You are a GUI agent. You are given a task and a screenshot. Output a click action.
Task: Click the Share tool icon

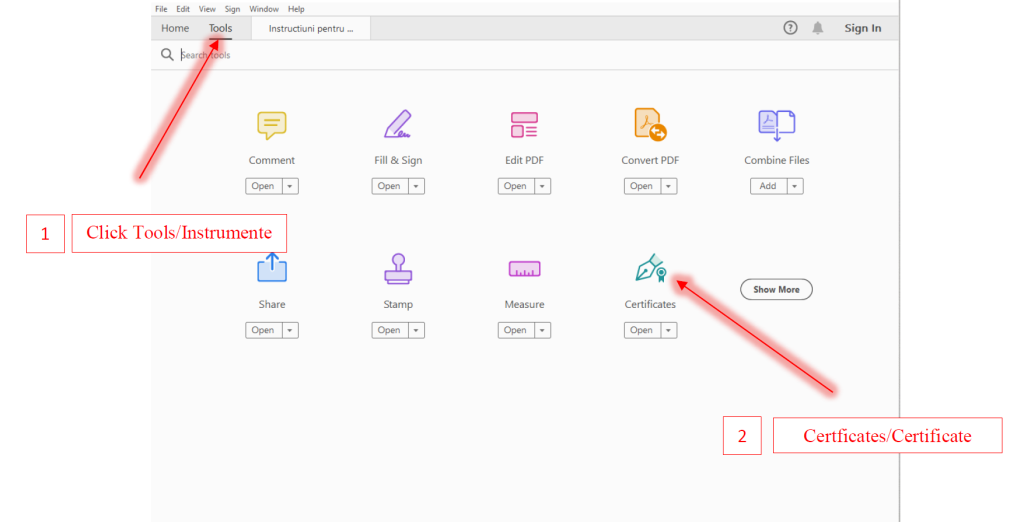(271, 268)
